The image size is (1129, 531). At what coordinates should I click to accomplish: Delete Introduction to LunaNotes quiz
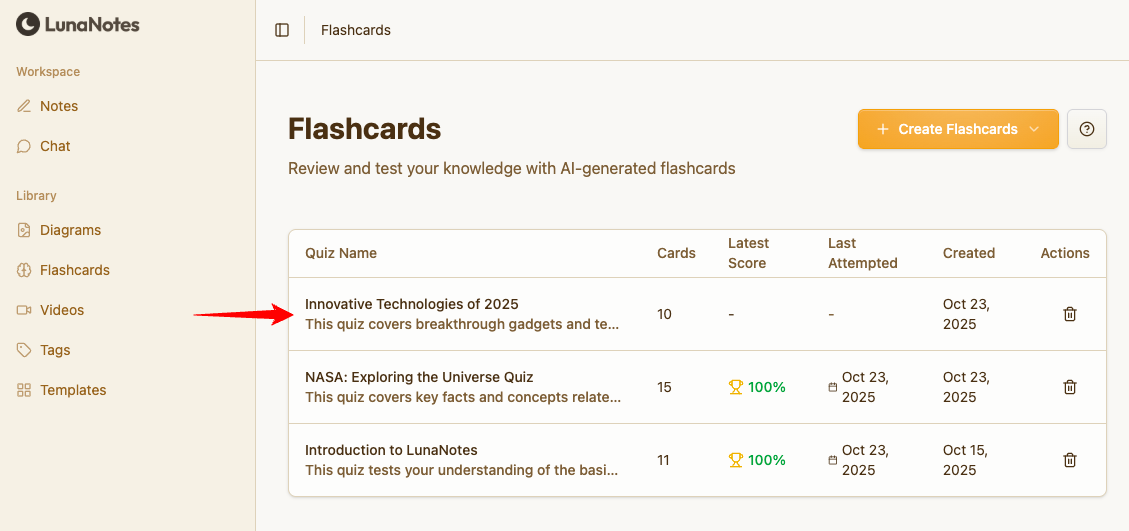coord(1069,460)
